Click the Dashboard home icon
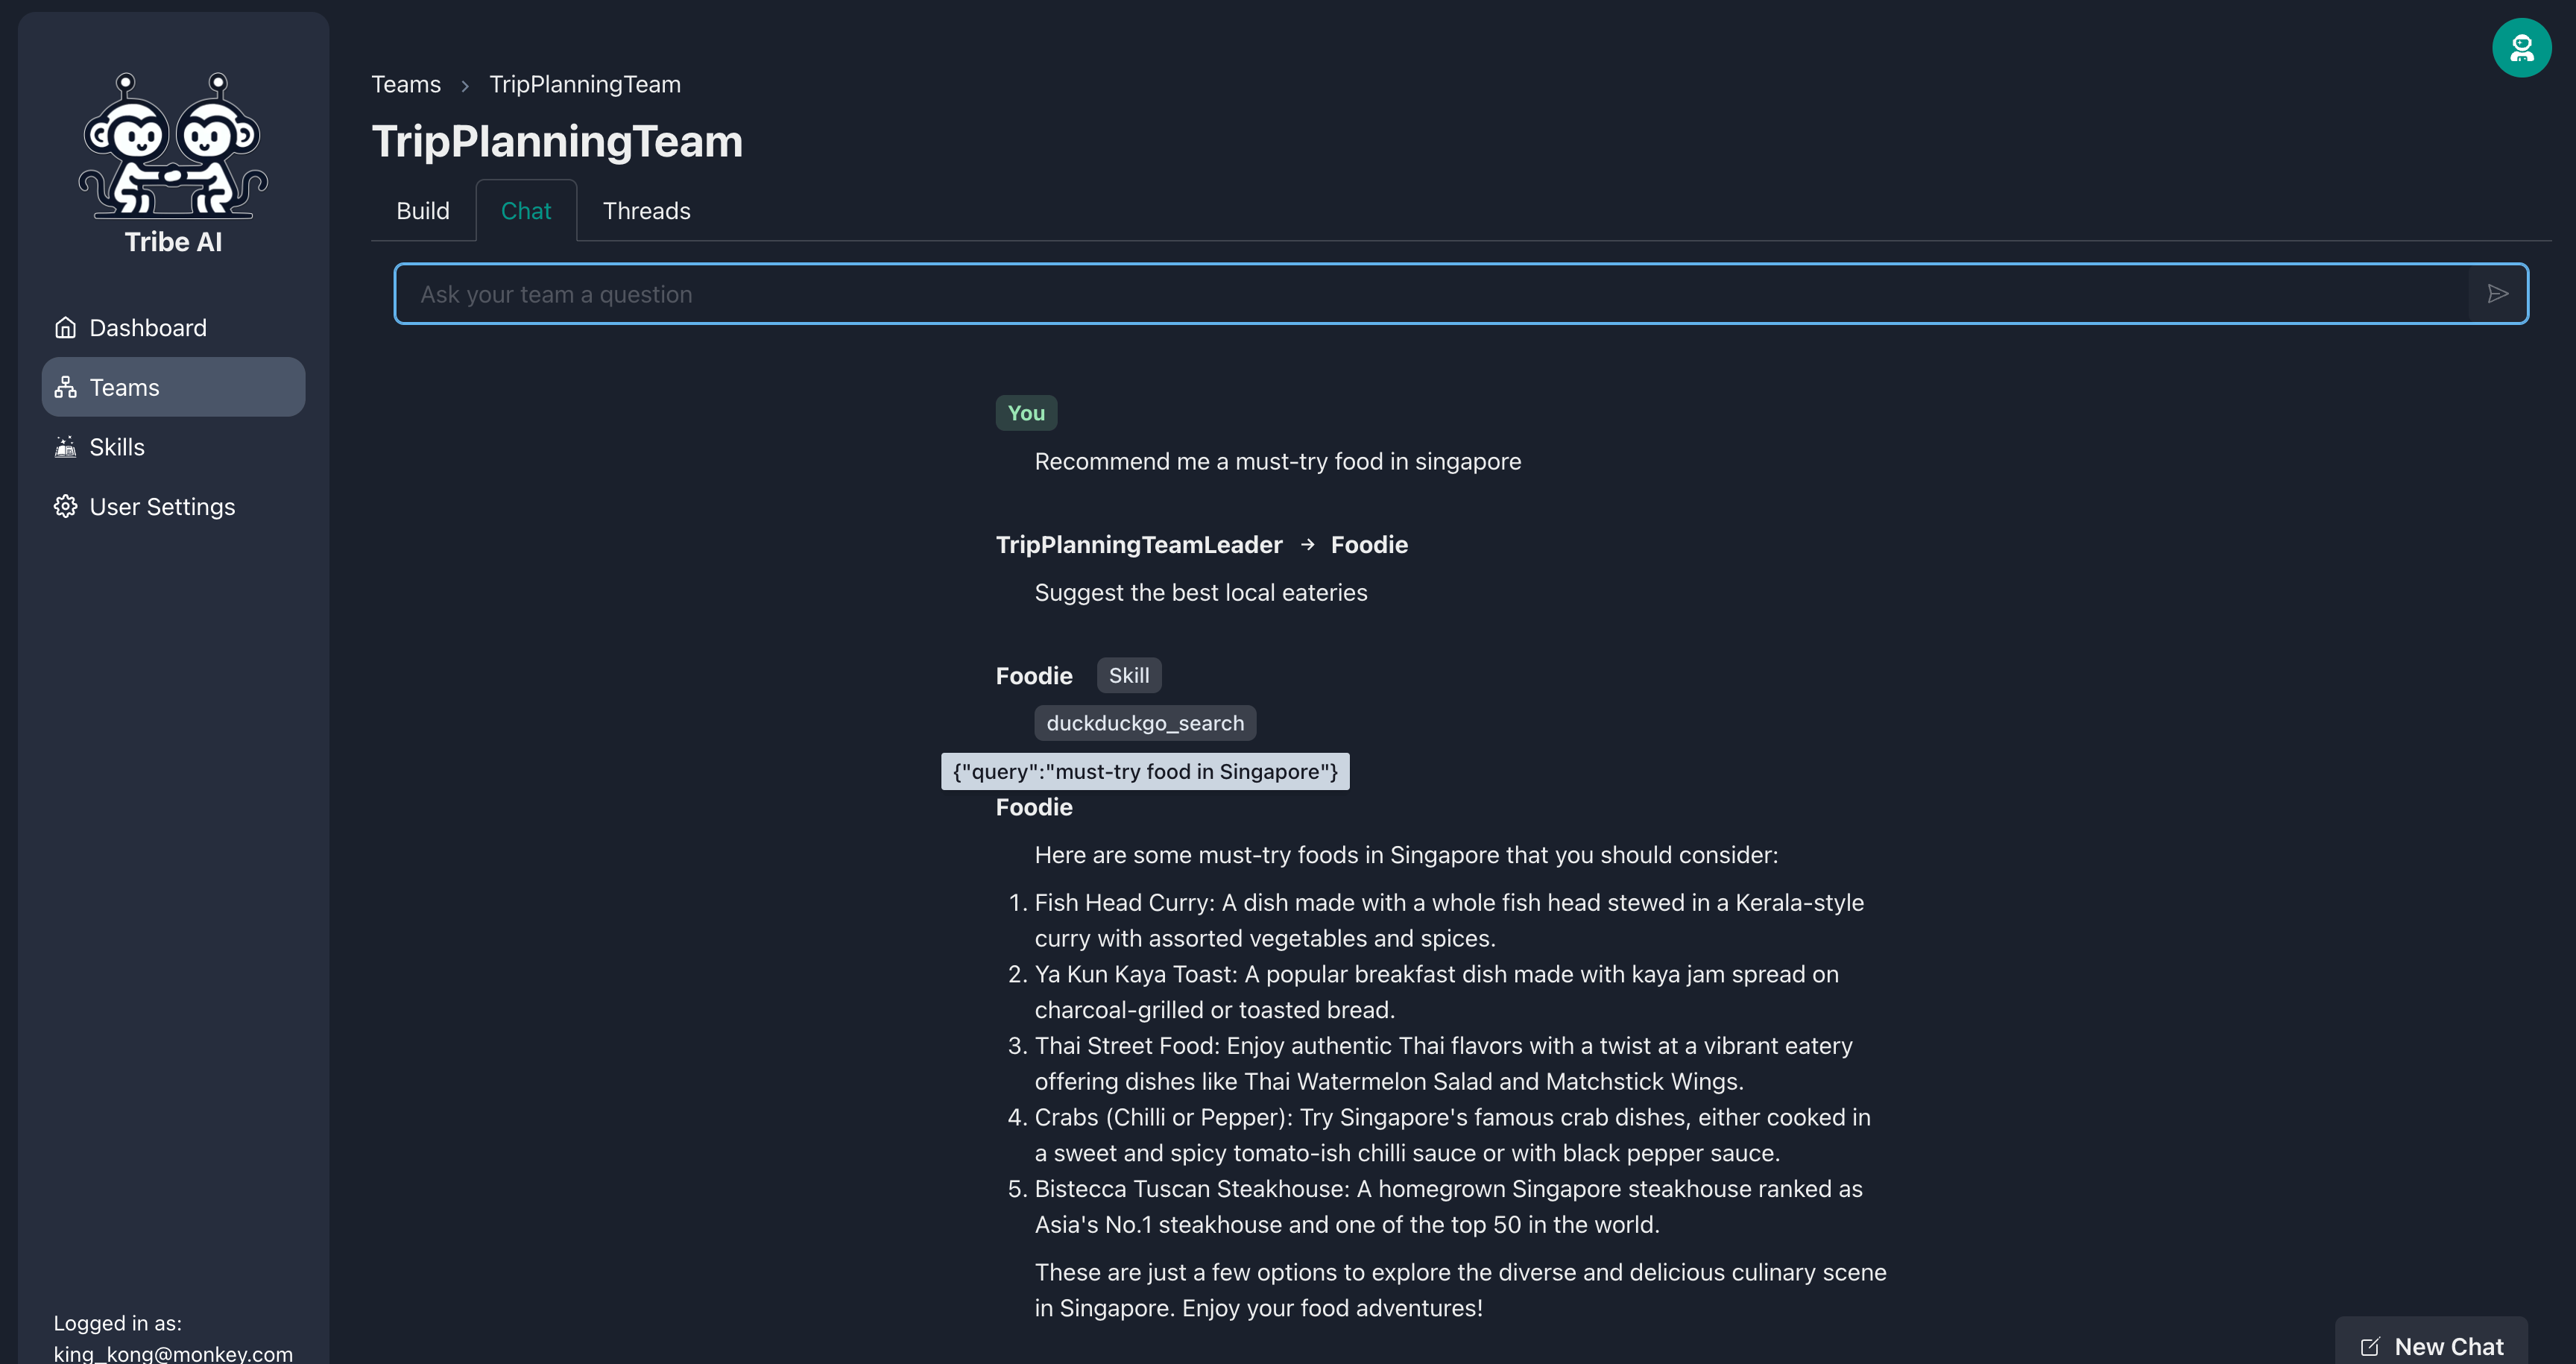Screen dimensions: 2576x1364 pyautogui.click(x=66, y=328)
